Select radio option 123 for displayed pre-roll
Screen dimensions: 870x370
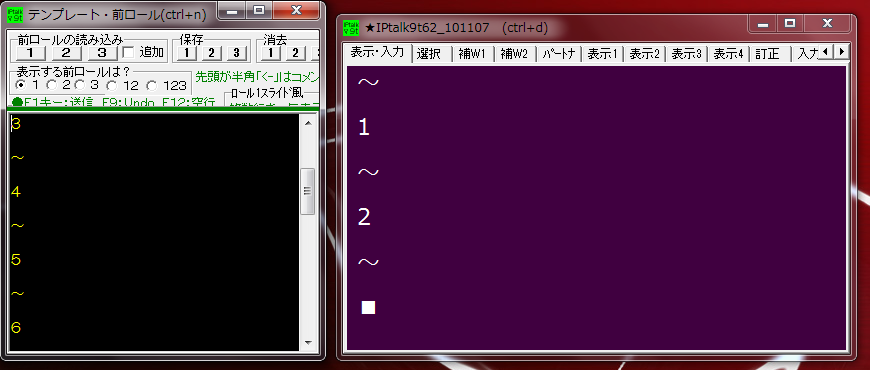pos(151,85)
